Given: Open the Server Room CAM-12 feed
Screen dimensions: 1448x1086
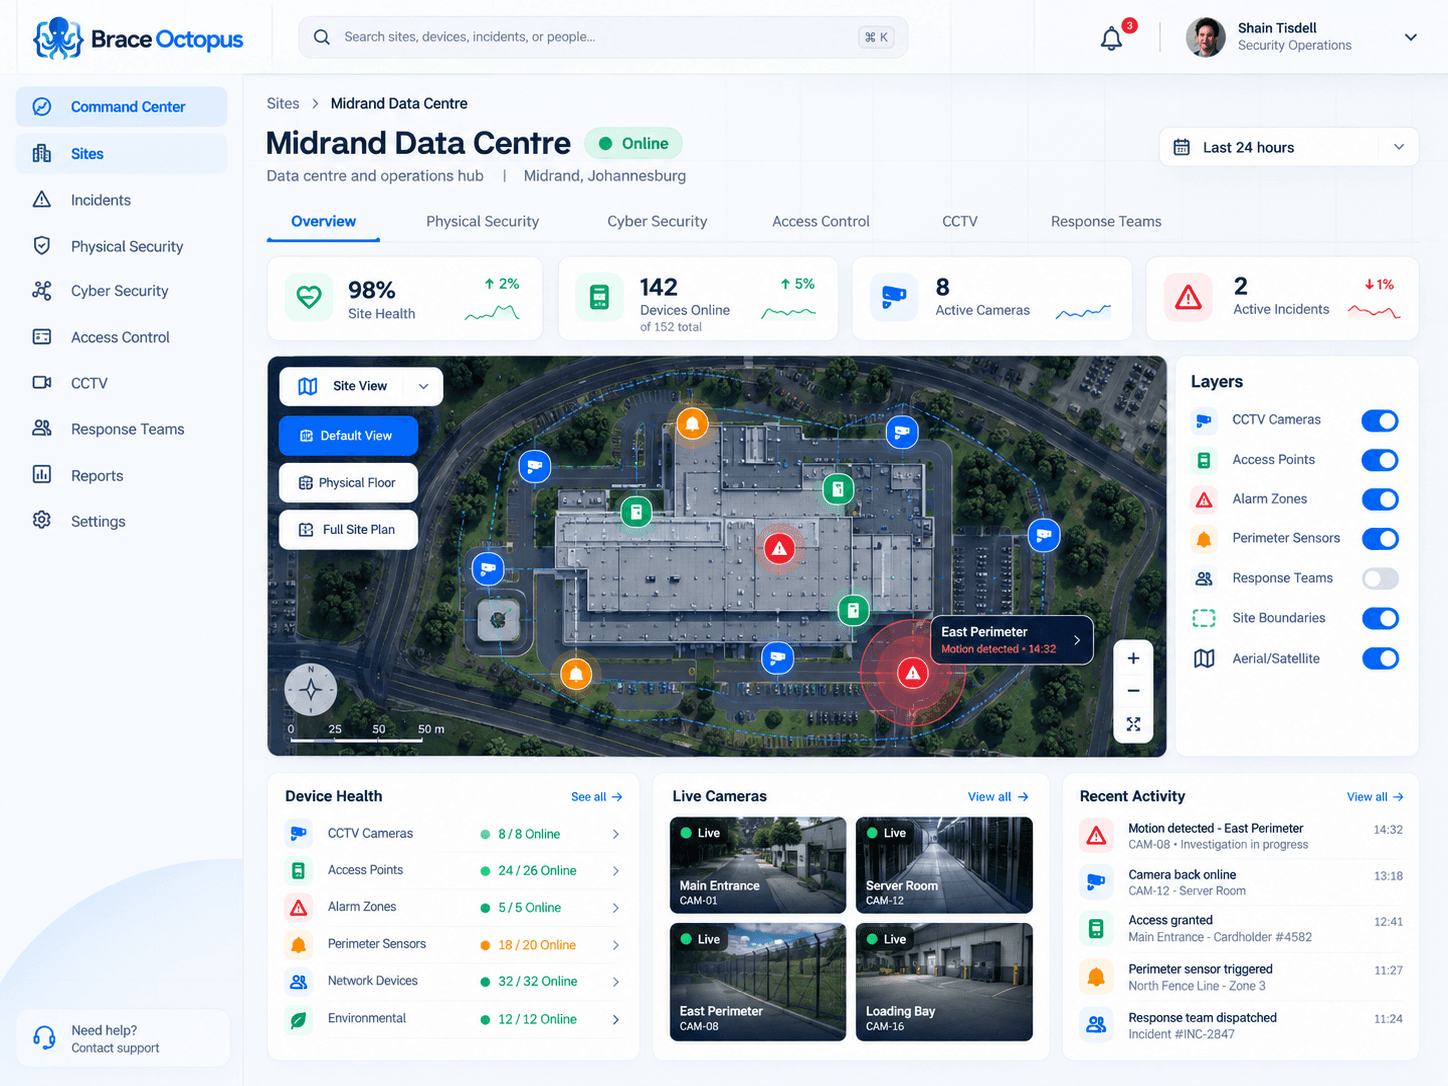Looking at the screenshot, I should point(944,865).
